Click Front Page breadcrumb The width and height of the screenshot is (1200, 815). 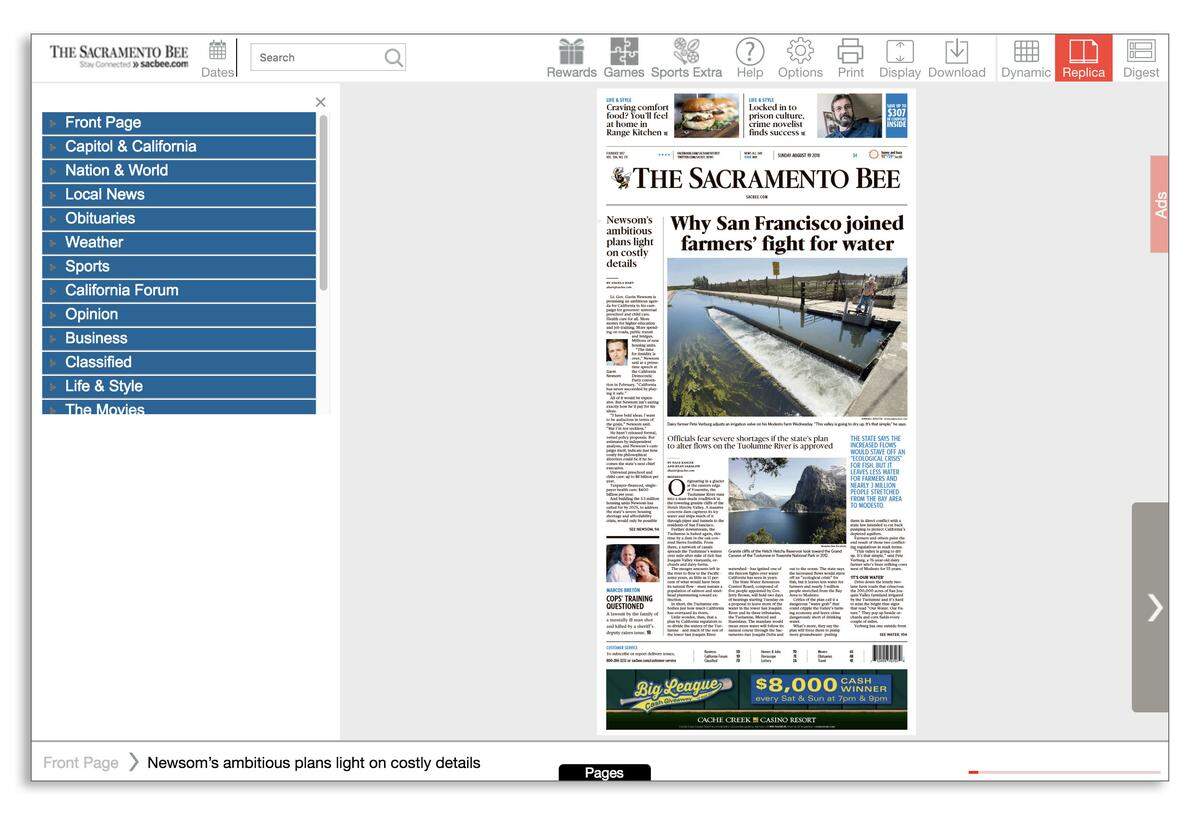pos(81,763)
